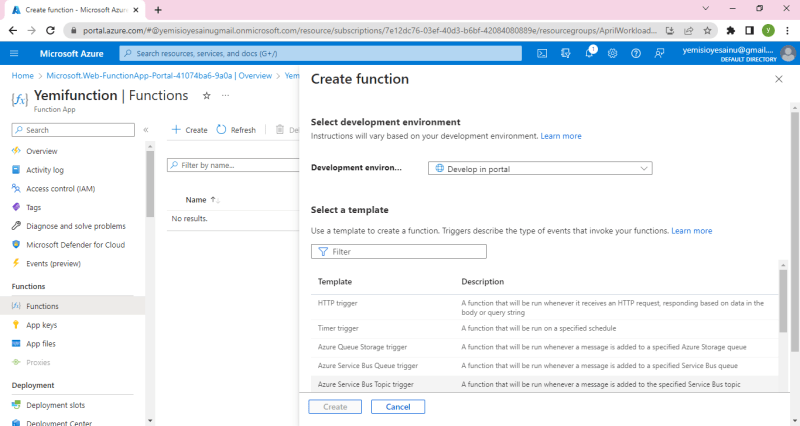This screenshot has height=426, width=800.
Task: Open Learn more link for development environment
Action: [x=561, y=136]
